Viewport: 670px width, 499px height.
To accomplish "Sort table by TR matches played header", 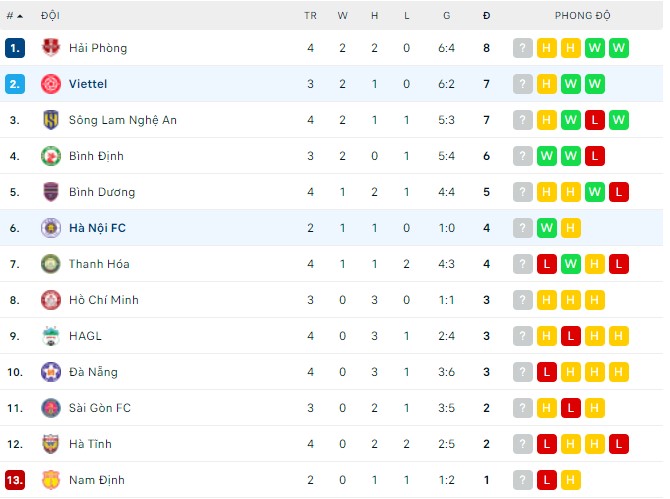I will coord(311,16).
